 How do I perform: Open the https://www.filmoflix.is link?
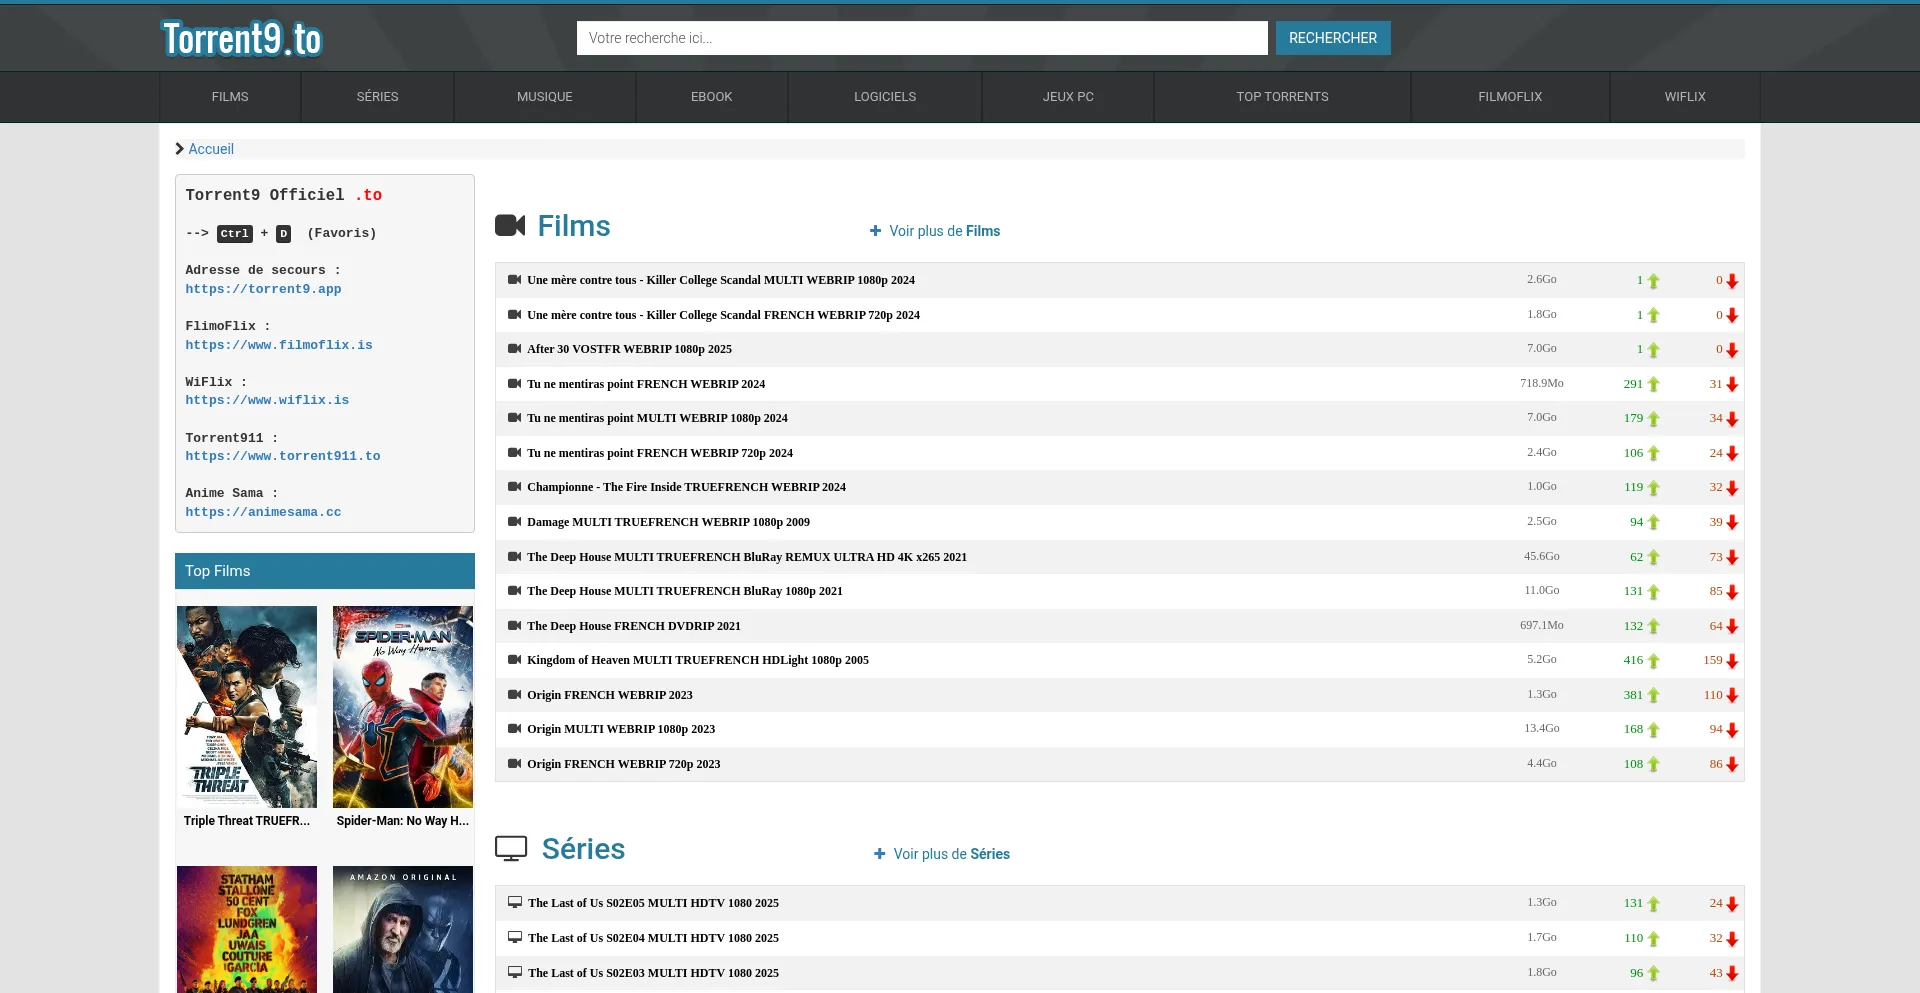279,345
